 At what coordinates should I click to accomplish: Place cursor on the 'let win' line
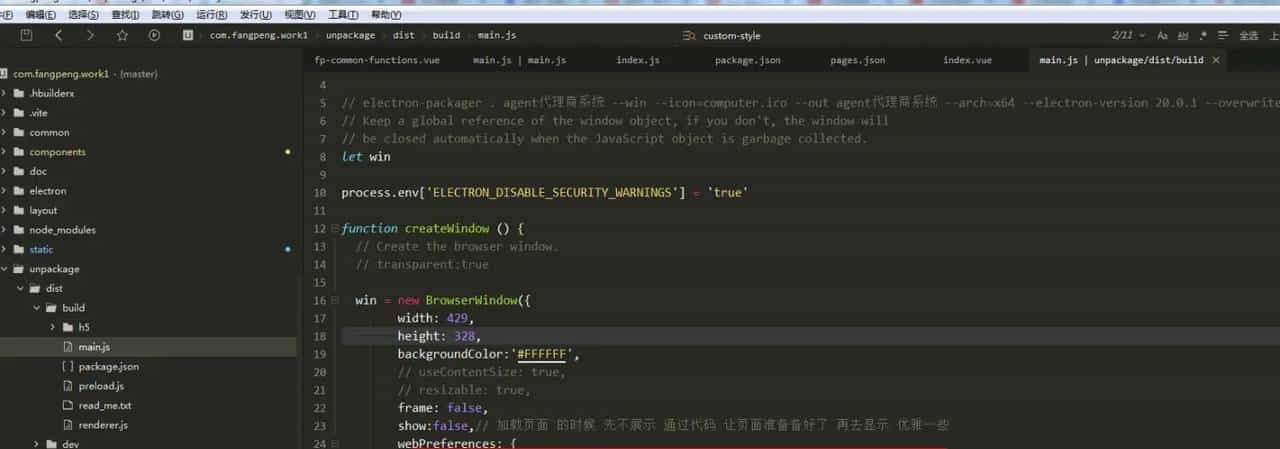(366, 157)
